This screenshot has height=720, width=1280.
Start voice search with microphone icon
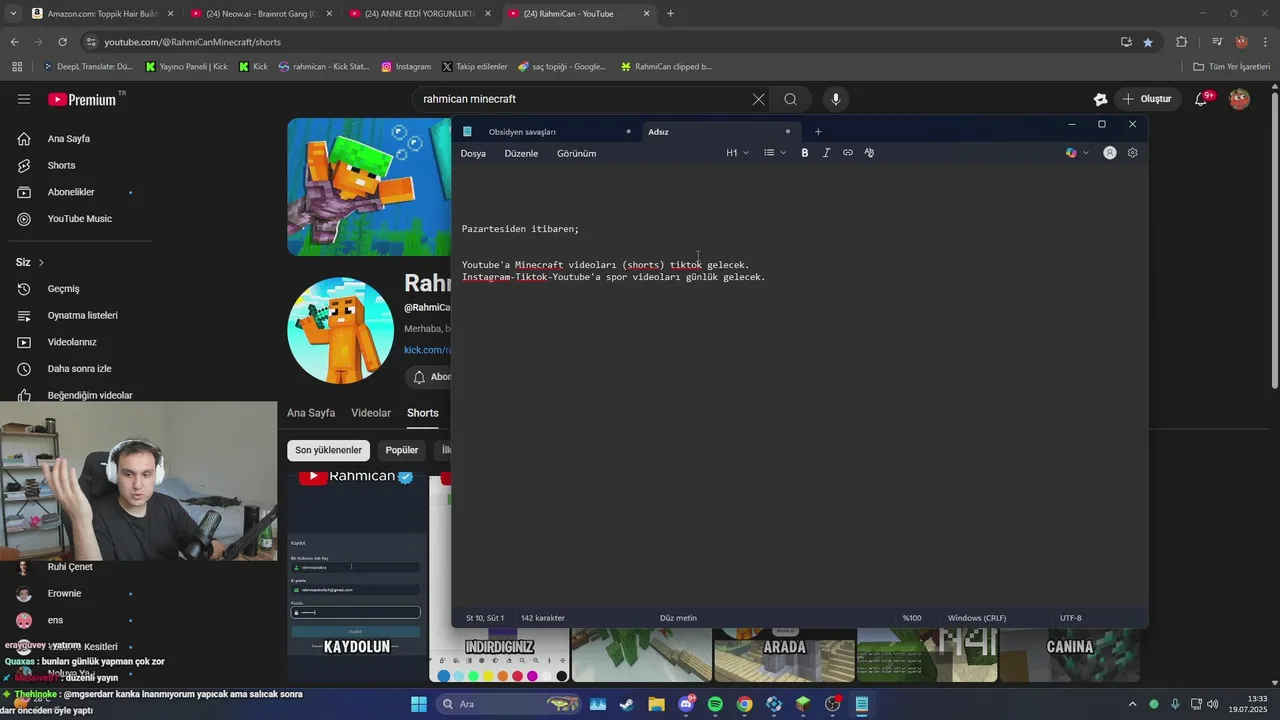point(836,99)
